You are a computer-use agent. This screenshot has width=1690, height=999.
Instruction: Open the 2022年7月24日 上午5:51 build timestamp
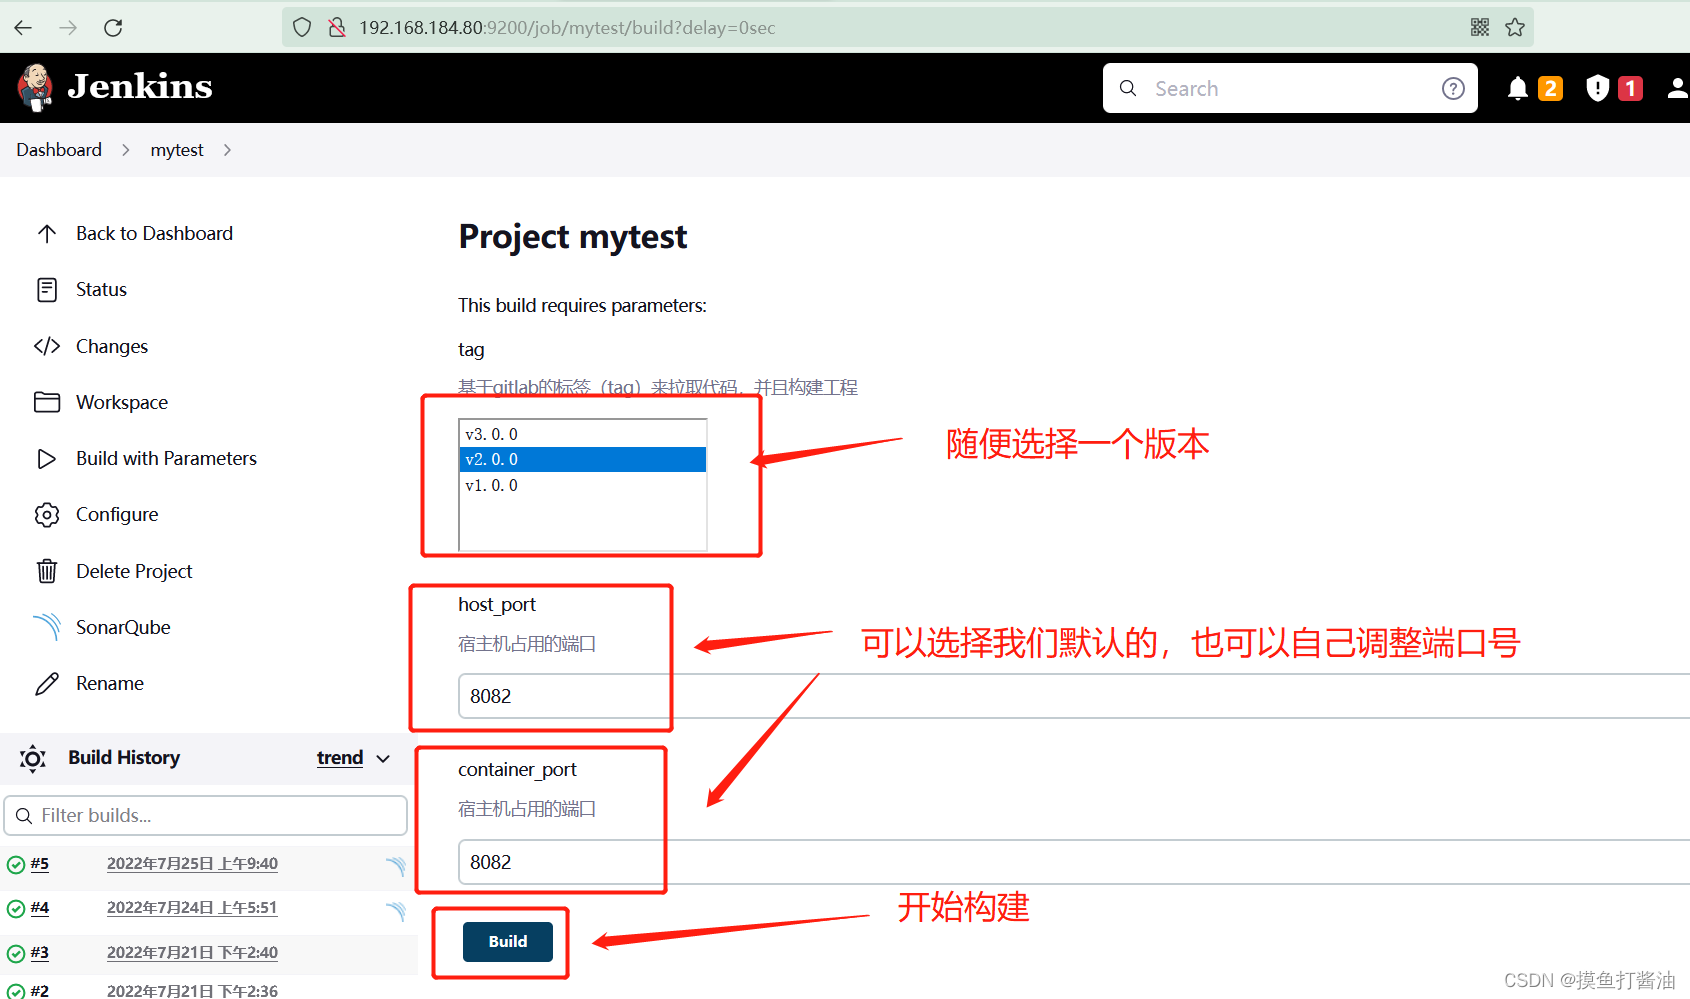192,908
